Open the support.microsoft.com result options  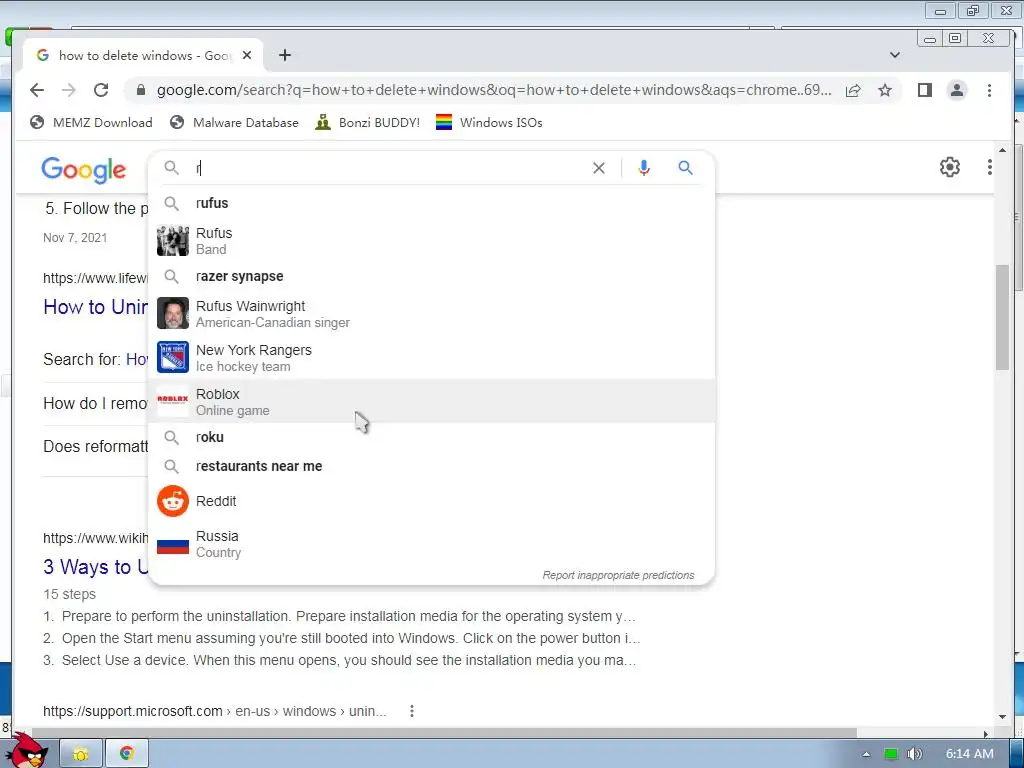(x=411, y=711)
